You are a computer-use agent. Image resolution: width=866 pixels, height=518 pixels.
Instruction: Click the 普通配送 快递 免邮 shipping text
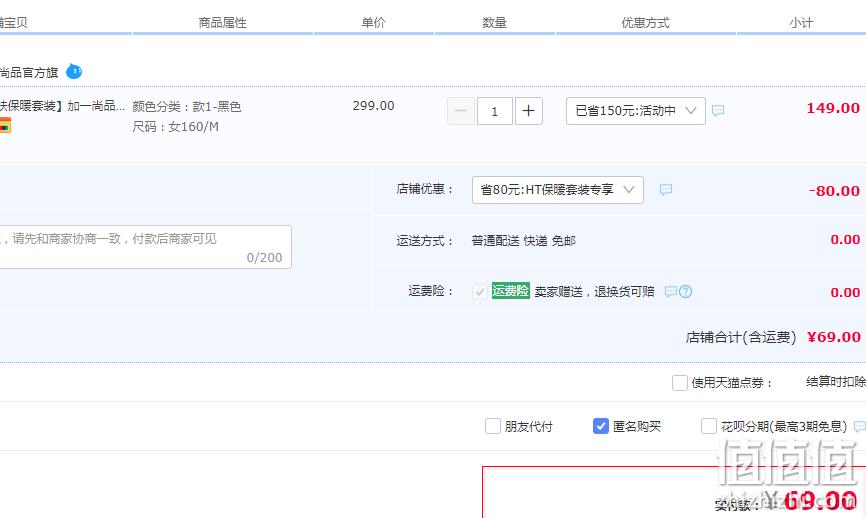524,241
